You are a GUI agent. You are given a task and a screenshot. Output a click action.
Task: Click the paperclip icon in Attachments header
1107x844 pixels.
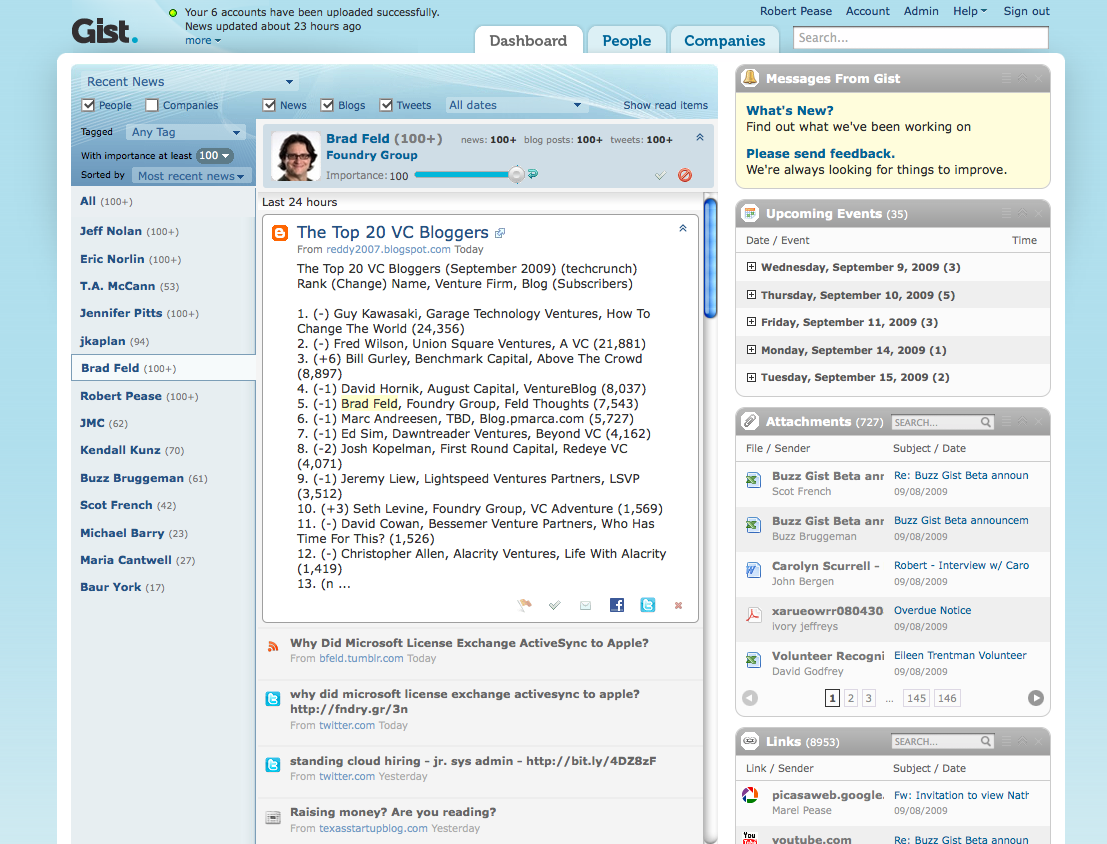click(x=750, y=421)
